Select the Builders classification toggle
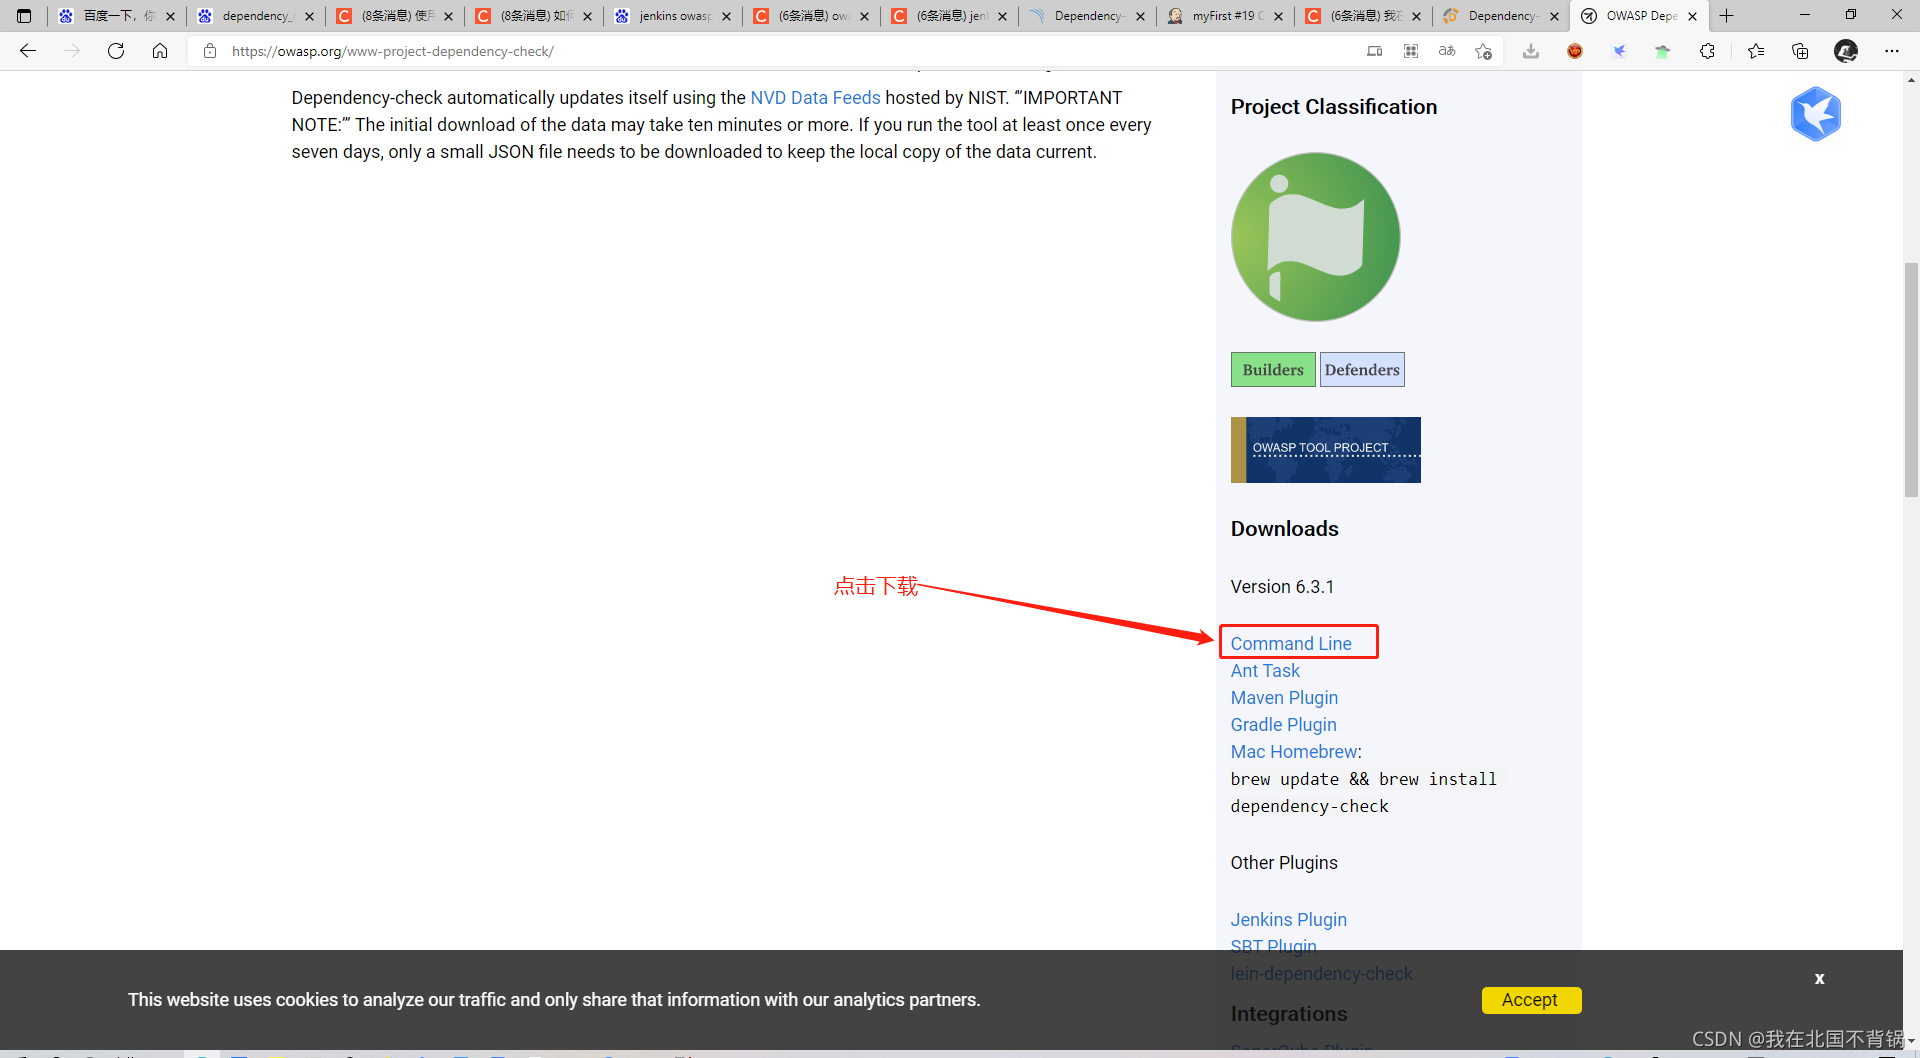Image resolution: width=1920 pixels, height=1058 pixels. pyautogui.click(x=1273, y=369)
